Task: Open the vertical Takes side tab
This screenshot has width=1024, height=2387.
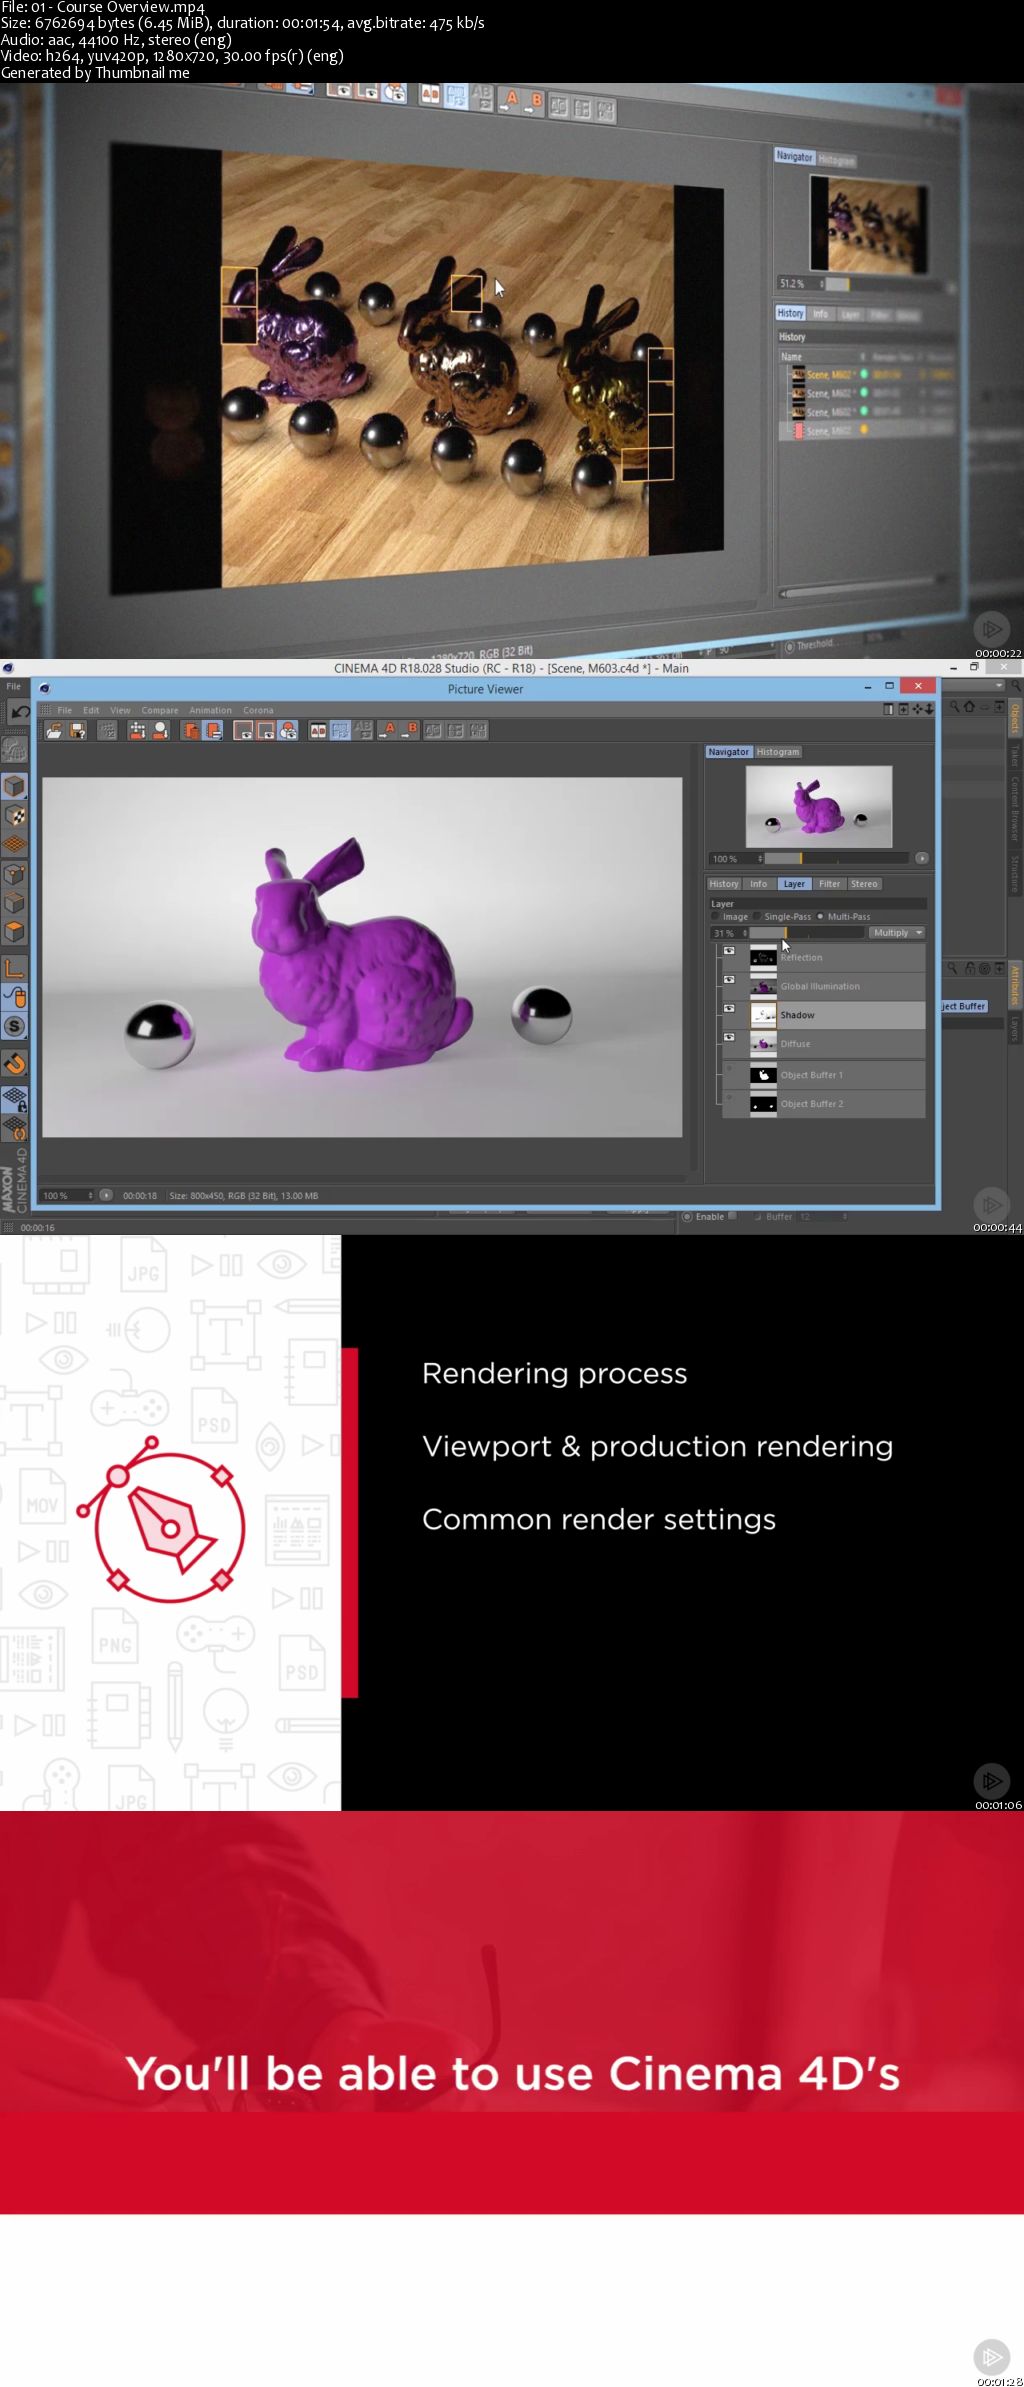Action: click(x=1014, y=755)
